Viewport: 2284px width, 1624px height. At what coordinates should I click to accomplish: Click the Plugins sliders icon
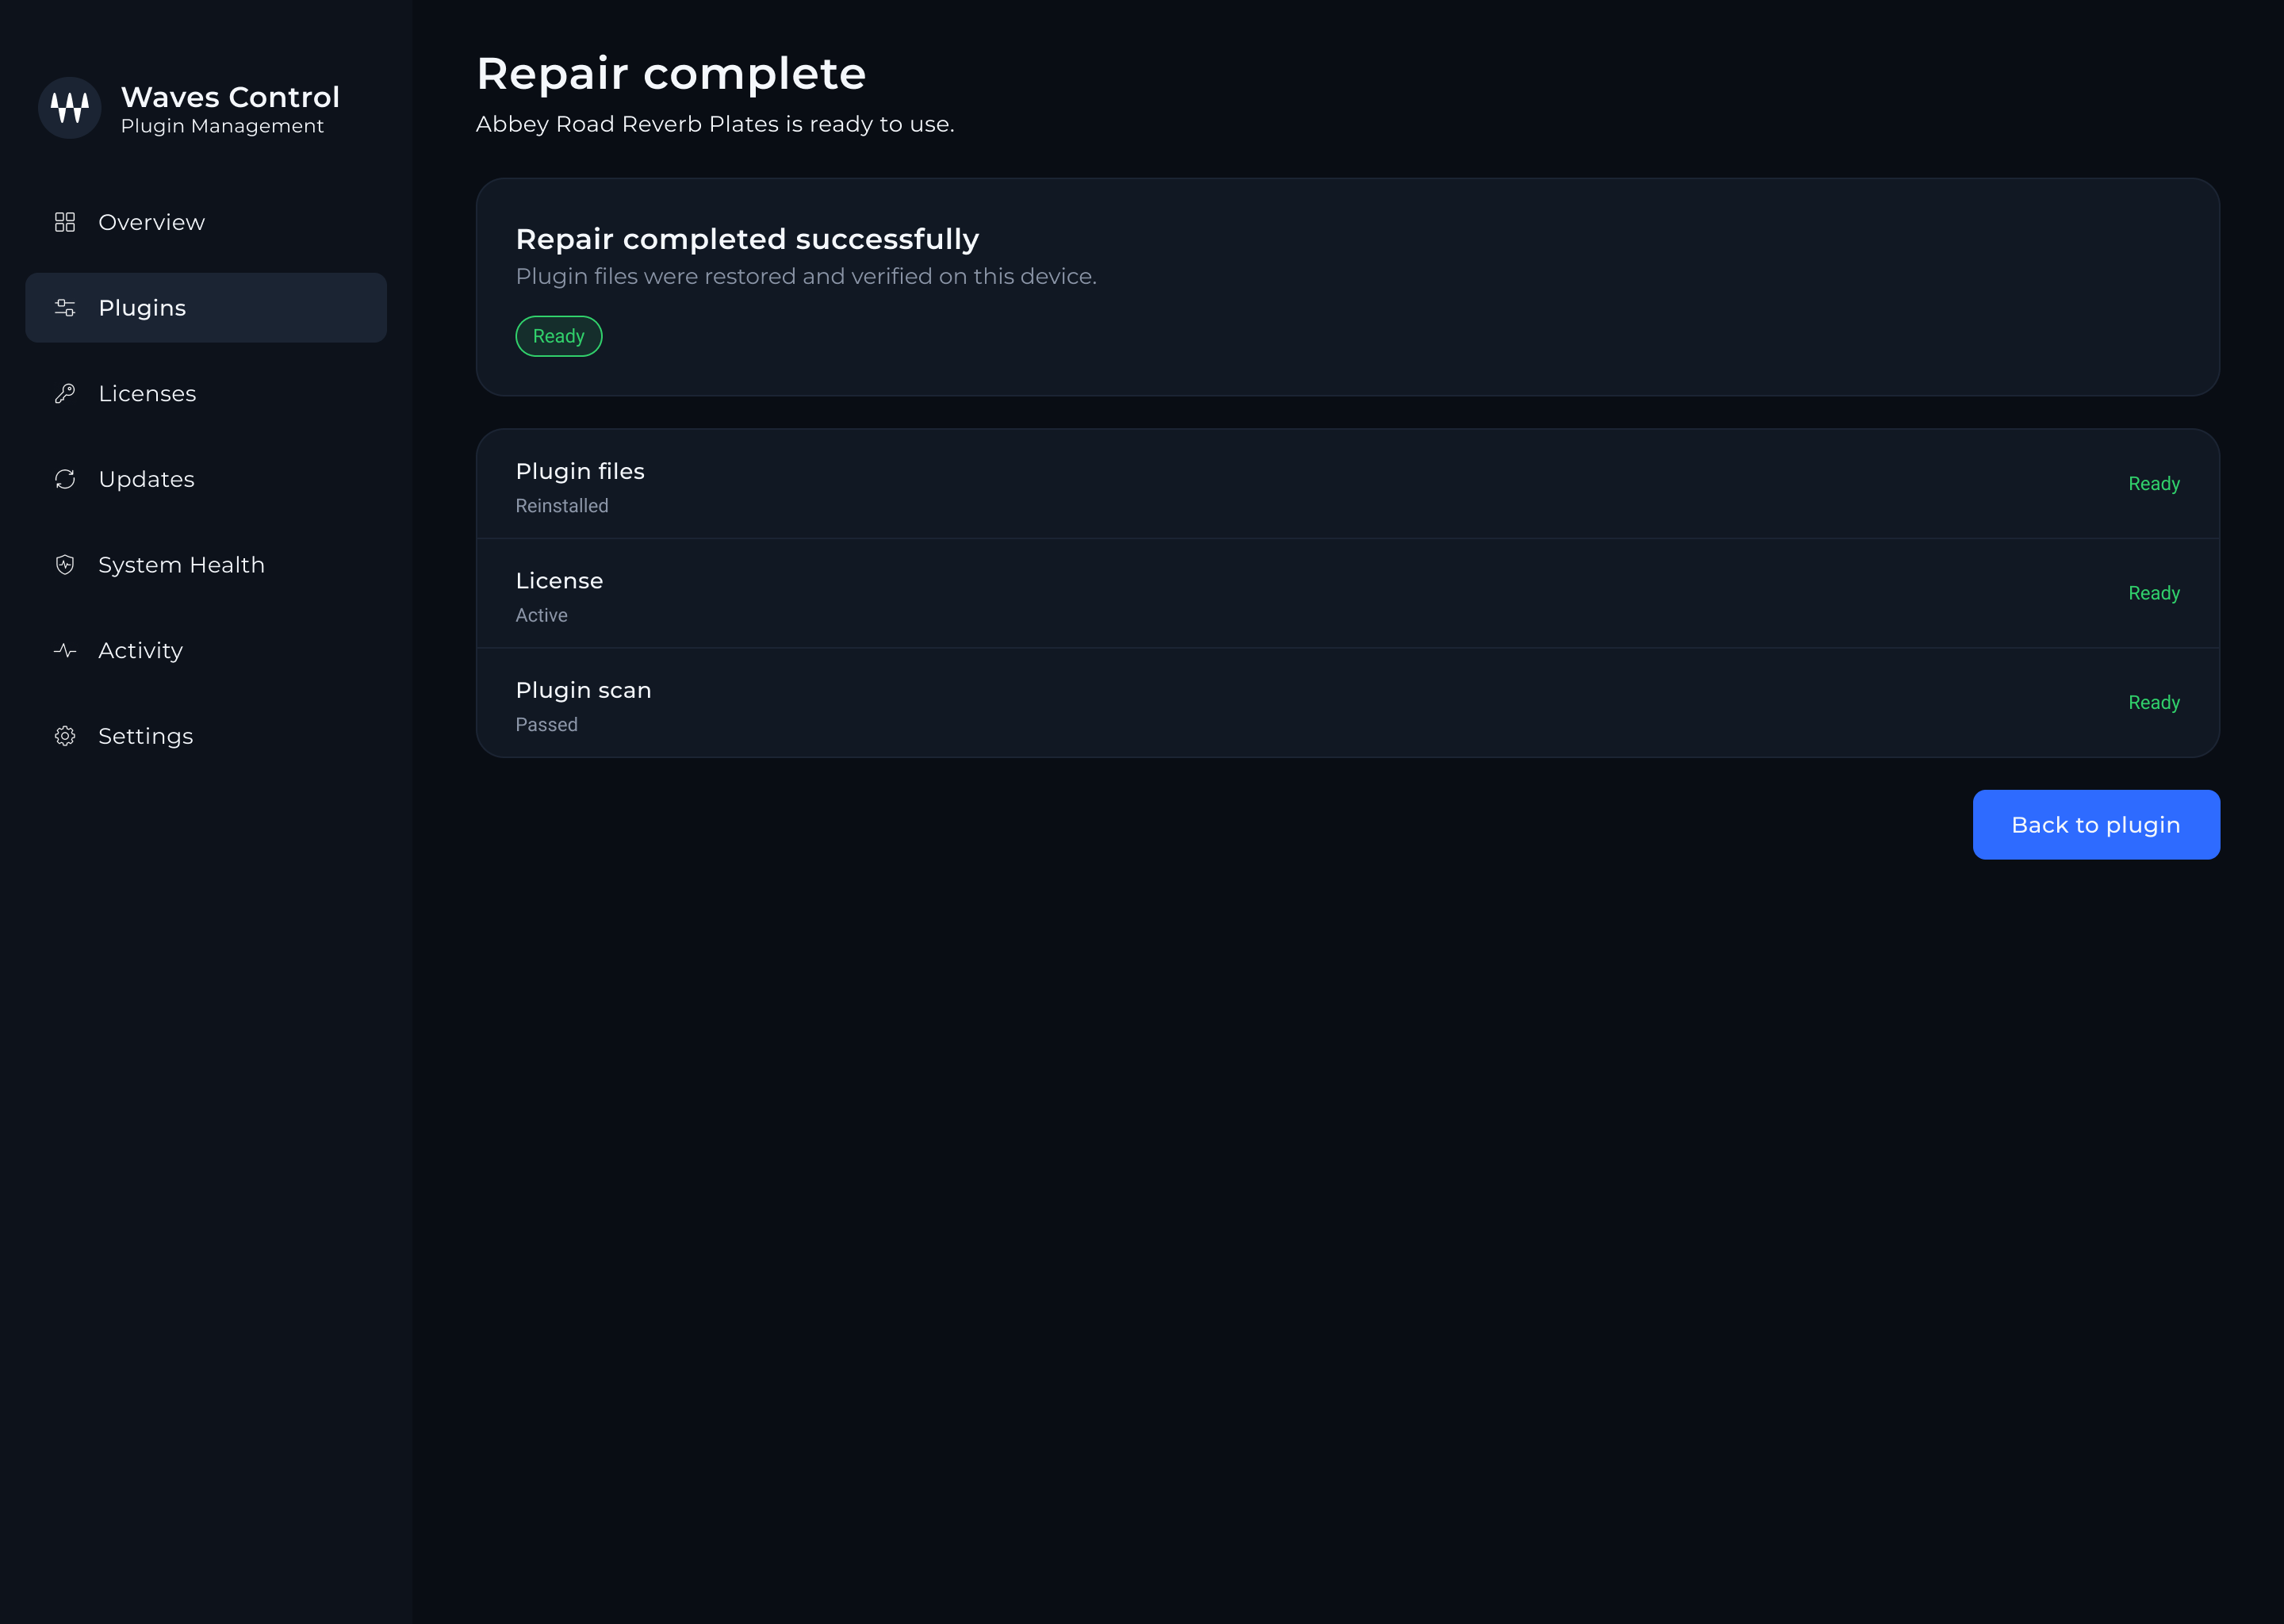(x=65, y=308)
